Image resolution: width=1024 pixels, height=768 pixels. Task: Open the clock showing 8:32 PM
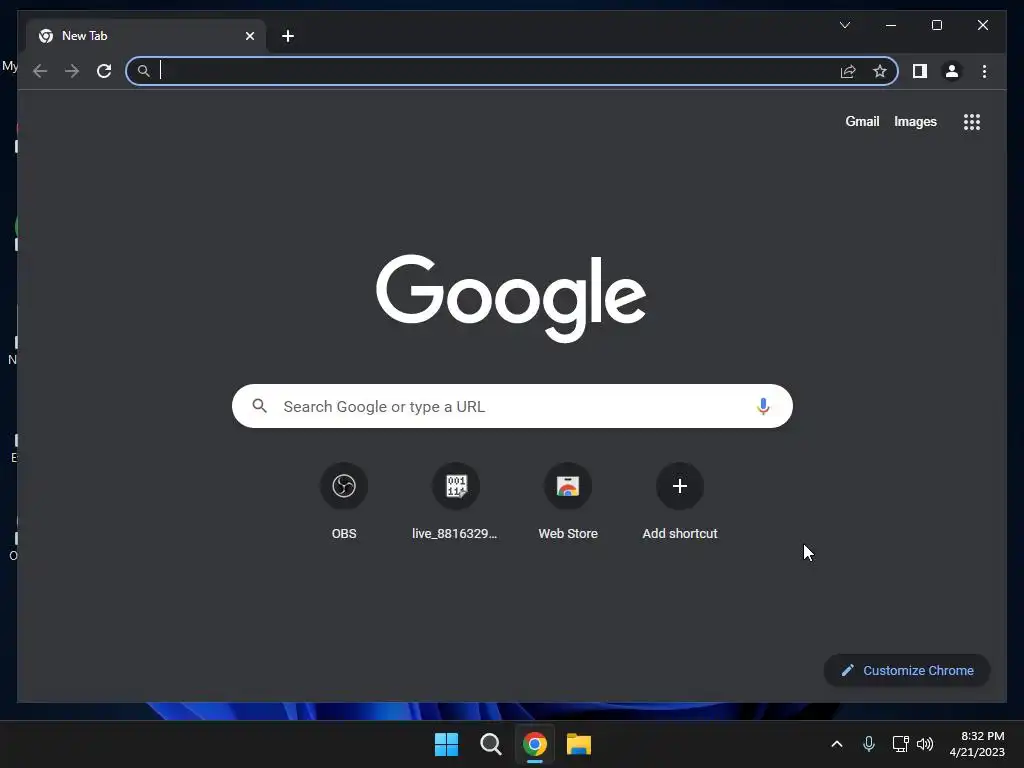[977, 744]
